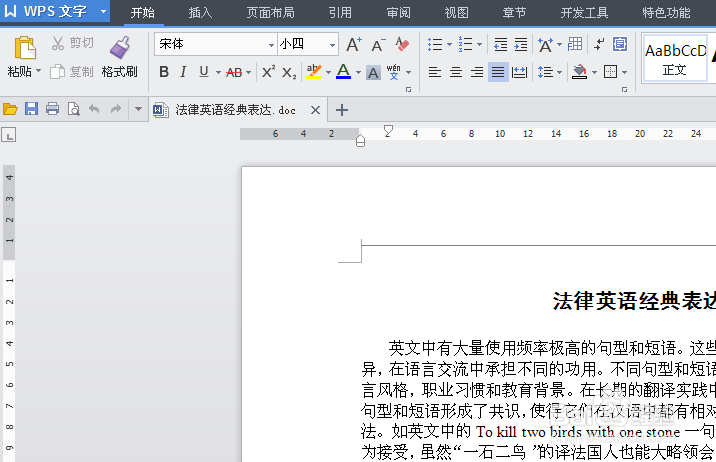The image size is (716, 462).
Task: Expand underline style dropdown arrow
Action: 218,72
